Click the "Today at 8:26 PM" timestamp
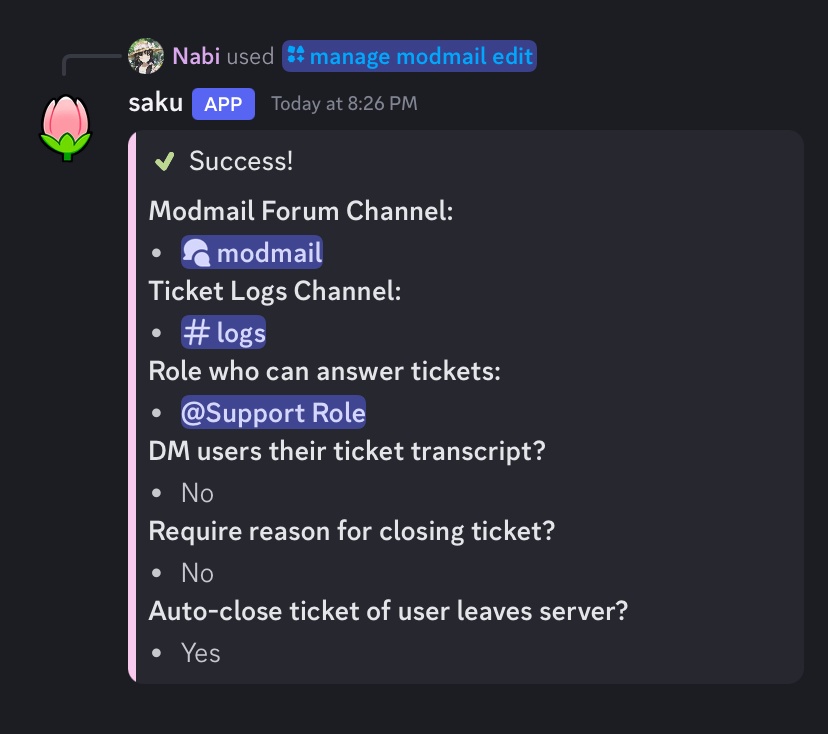 tap(344, 103)
